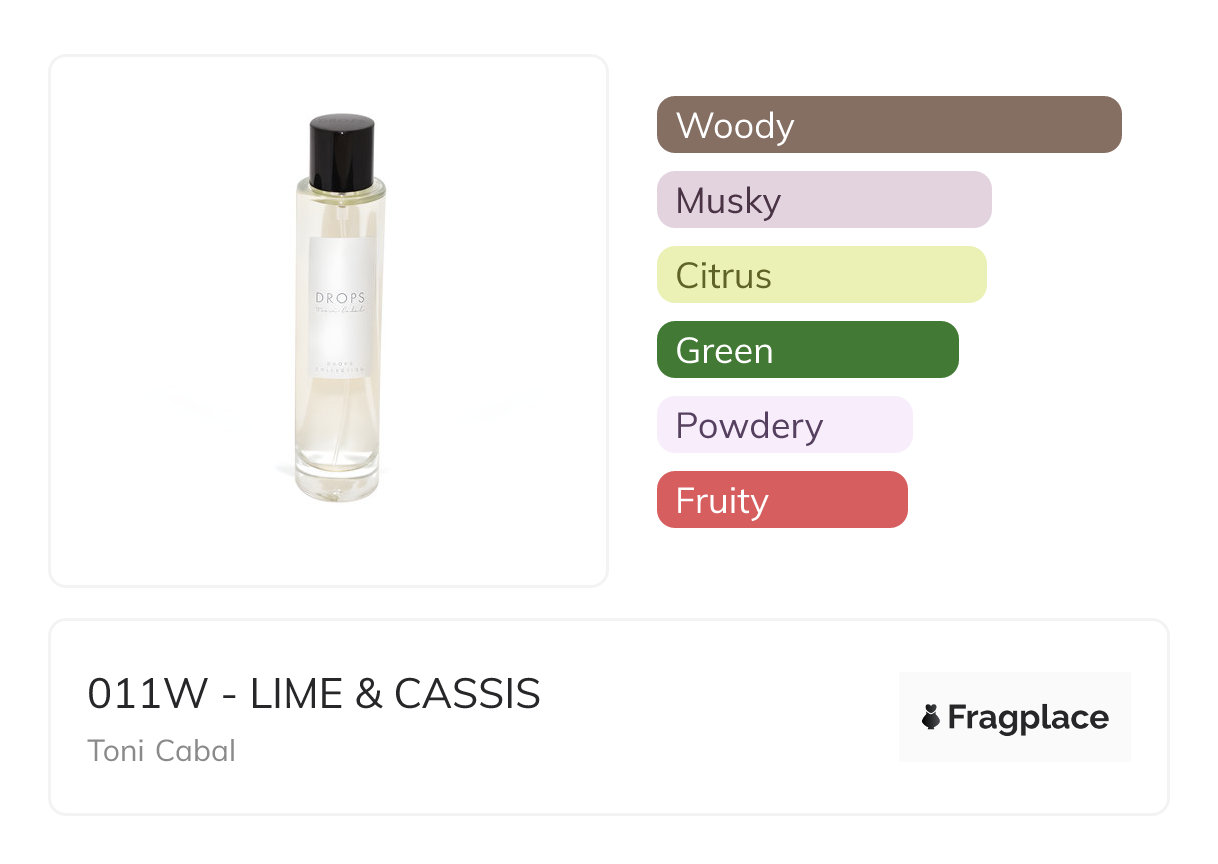Viewport: 1218px width, 864px height.
Task: Click the 011W code in the title
Action: pos(149,694)
